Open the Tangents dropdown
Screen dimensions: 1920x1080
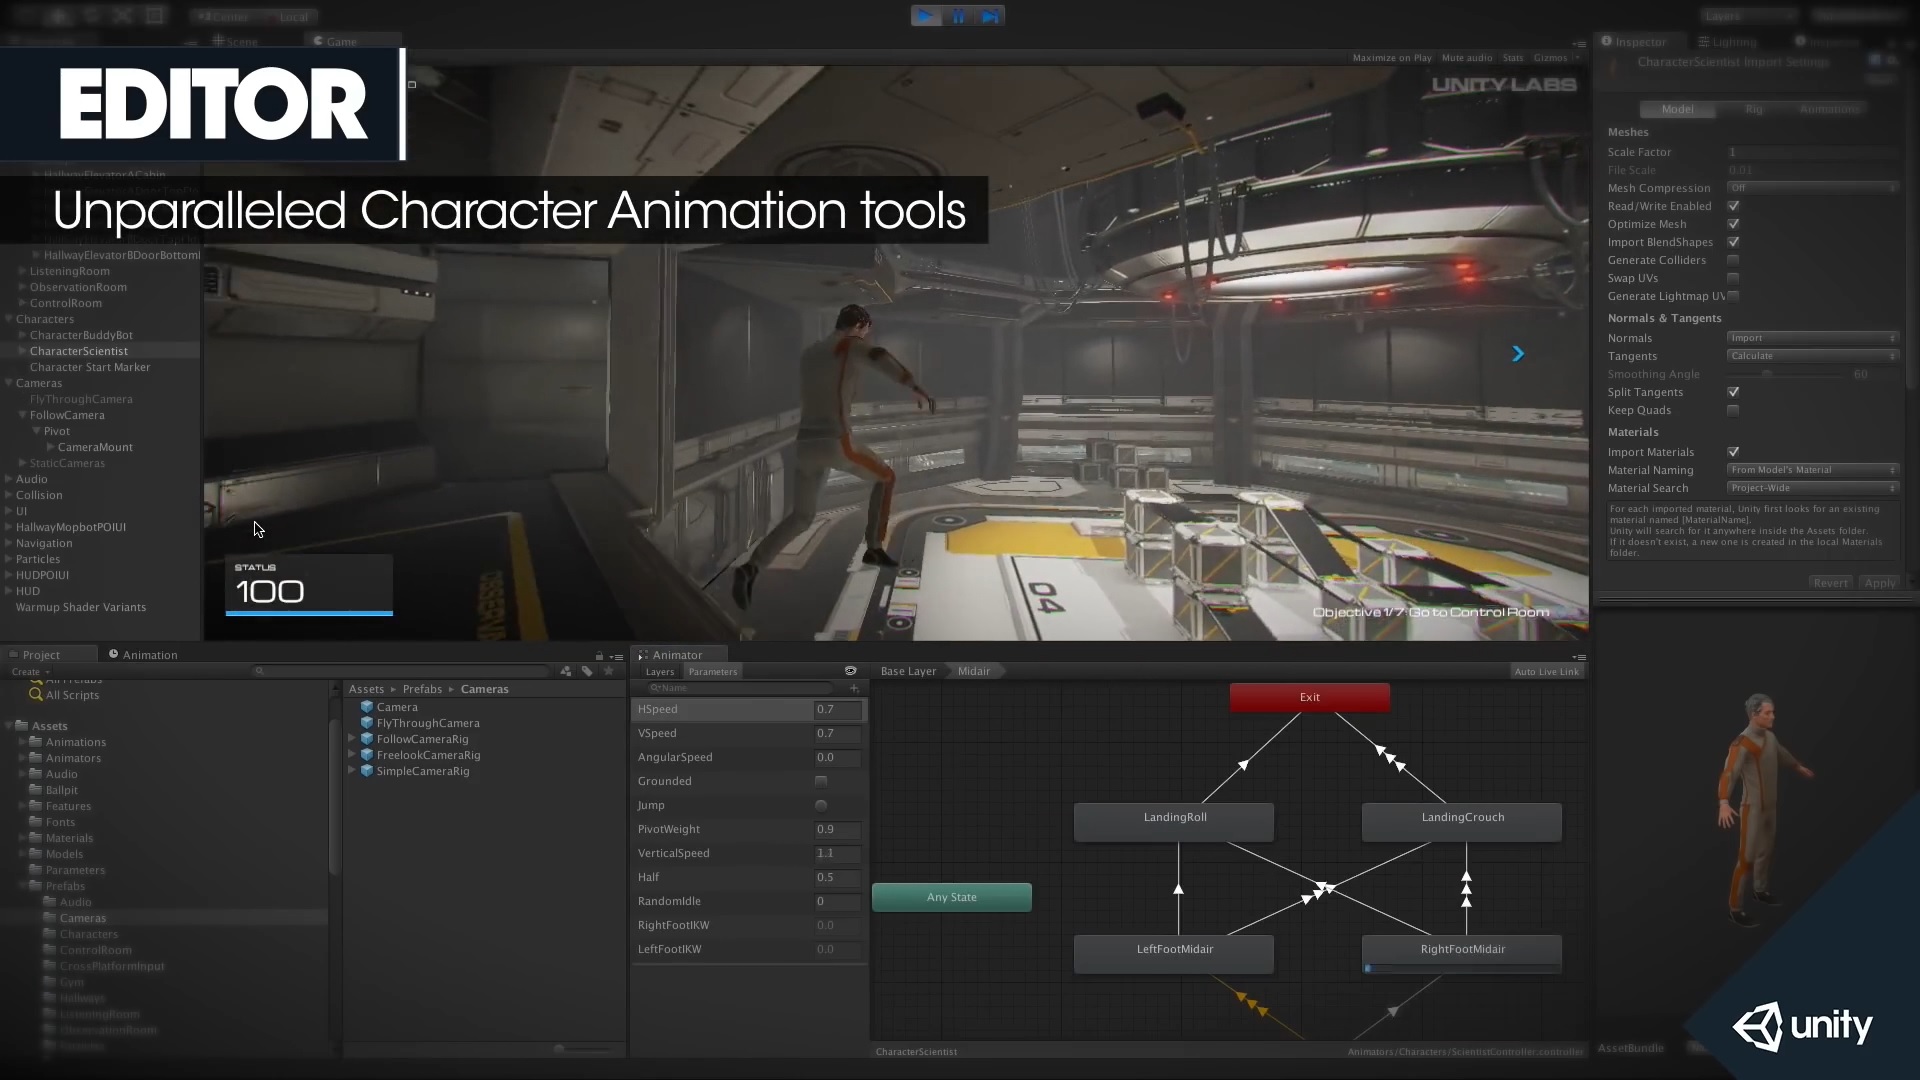1812,356
